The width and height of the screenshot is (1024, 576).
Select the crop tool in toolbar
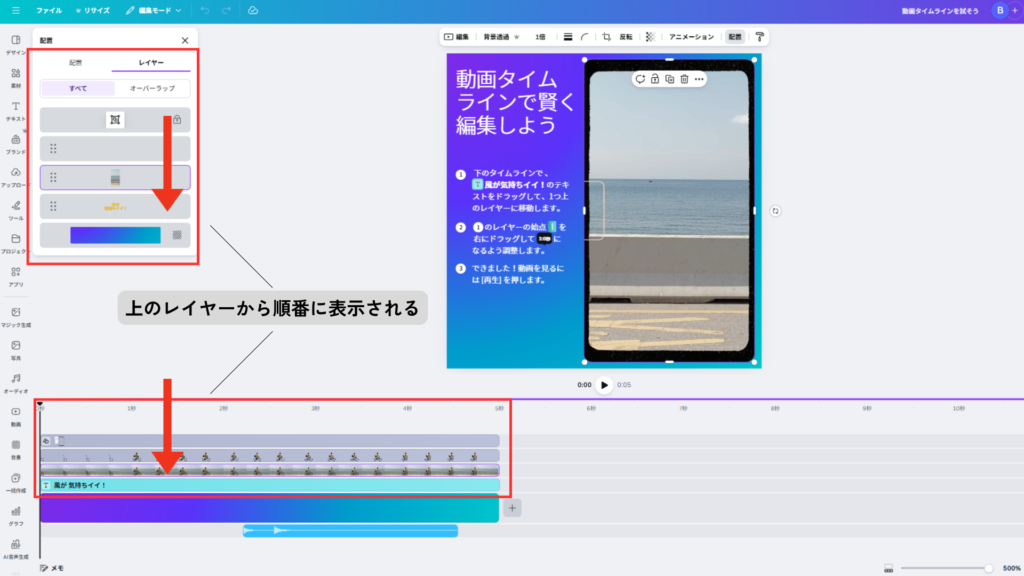pos(606,37)
